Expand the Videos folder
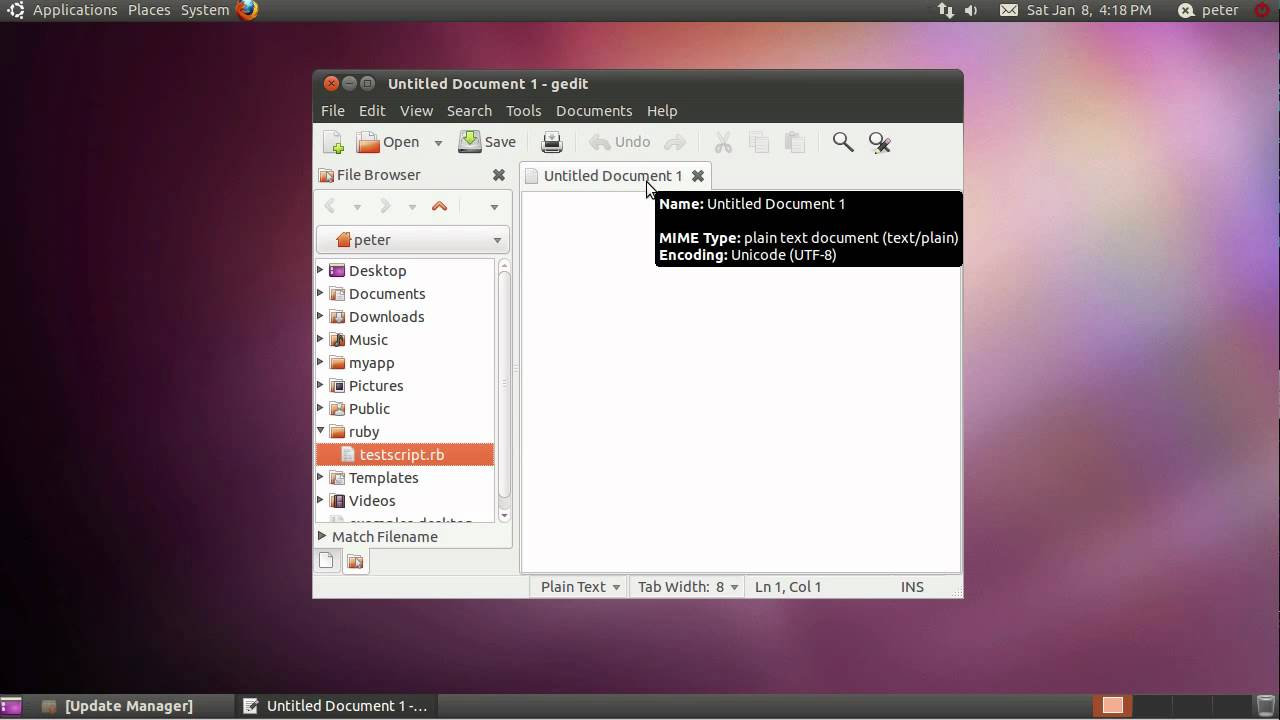Viewport: 1280px width, 720px height. click(x=321, y=500)
